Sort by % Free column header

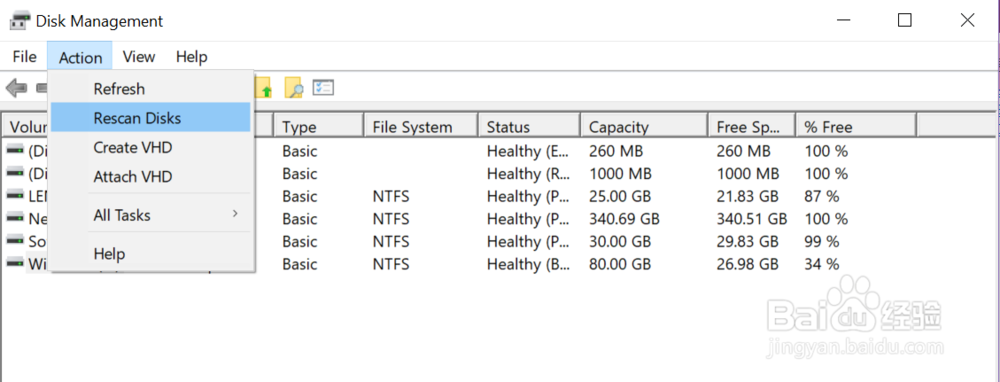point(857,126)
